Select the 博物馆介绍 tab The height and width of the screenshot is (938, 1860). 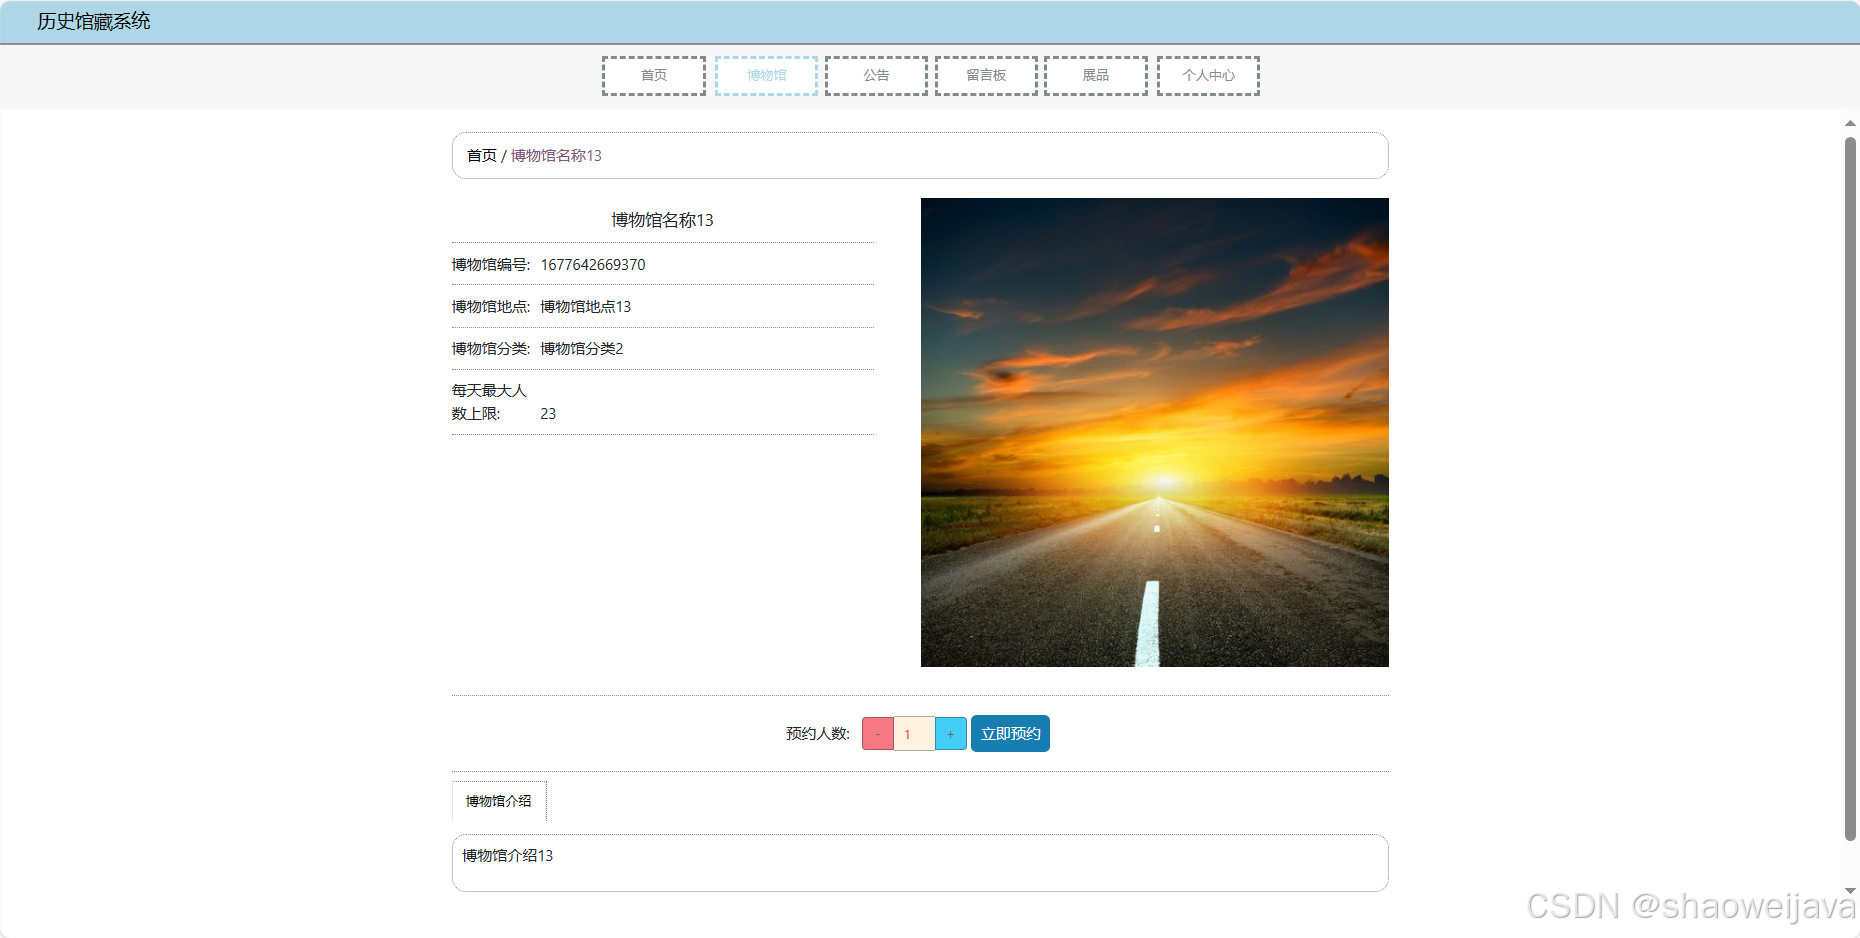[499, 801]
